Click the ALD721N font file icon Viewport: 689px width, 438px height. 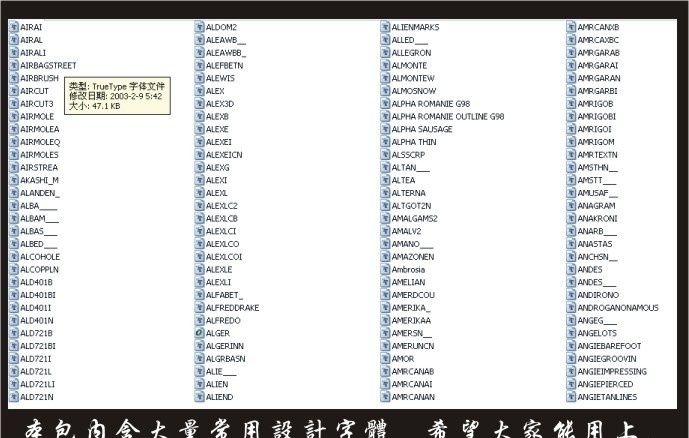pyautogui.click(x=14, y=396)
